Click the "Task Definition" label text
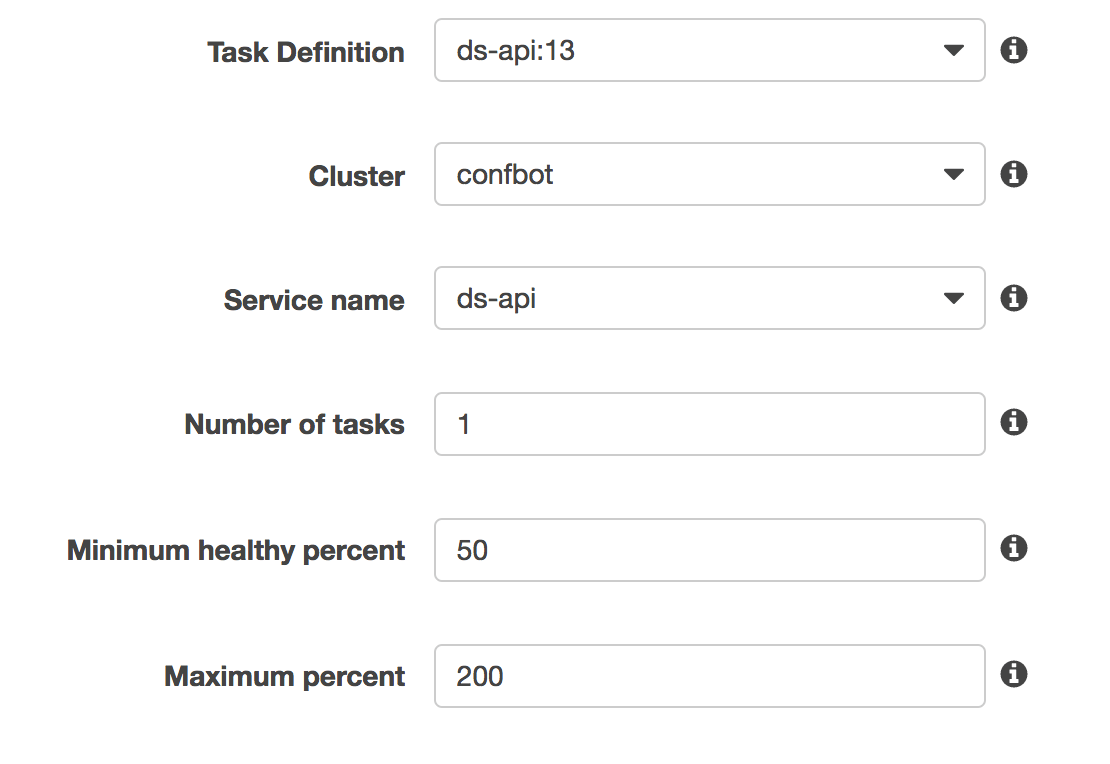1110x764 pixels. click(305, 52)
